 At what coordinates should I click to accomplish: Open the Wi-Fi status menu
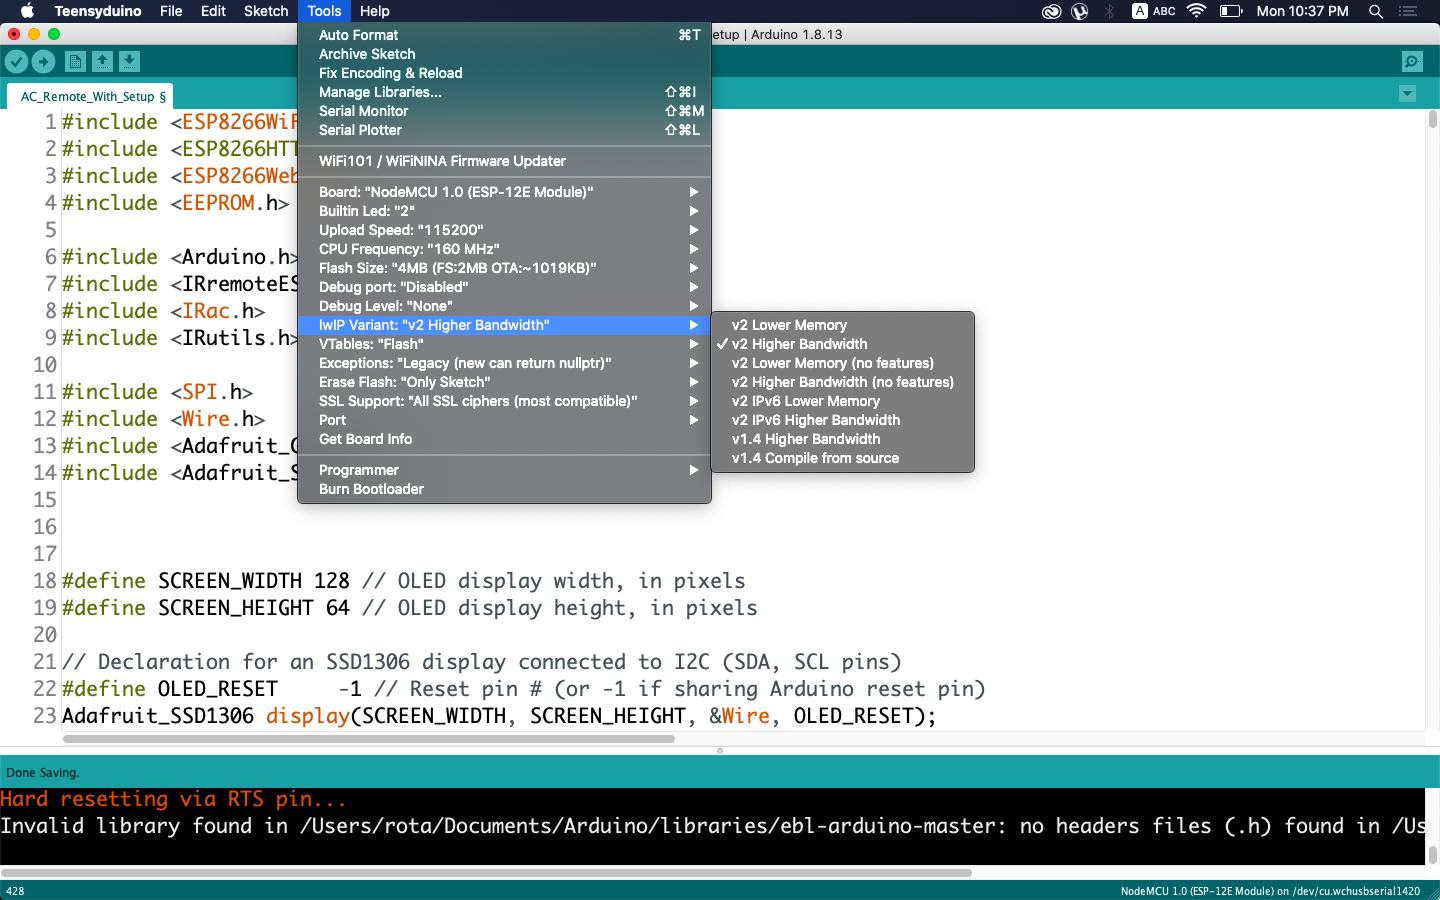(x=1196, y=11)
